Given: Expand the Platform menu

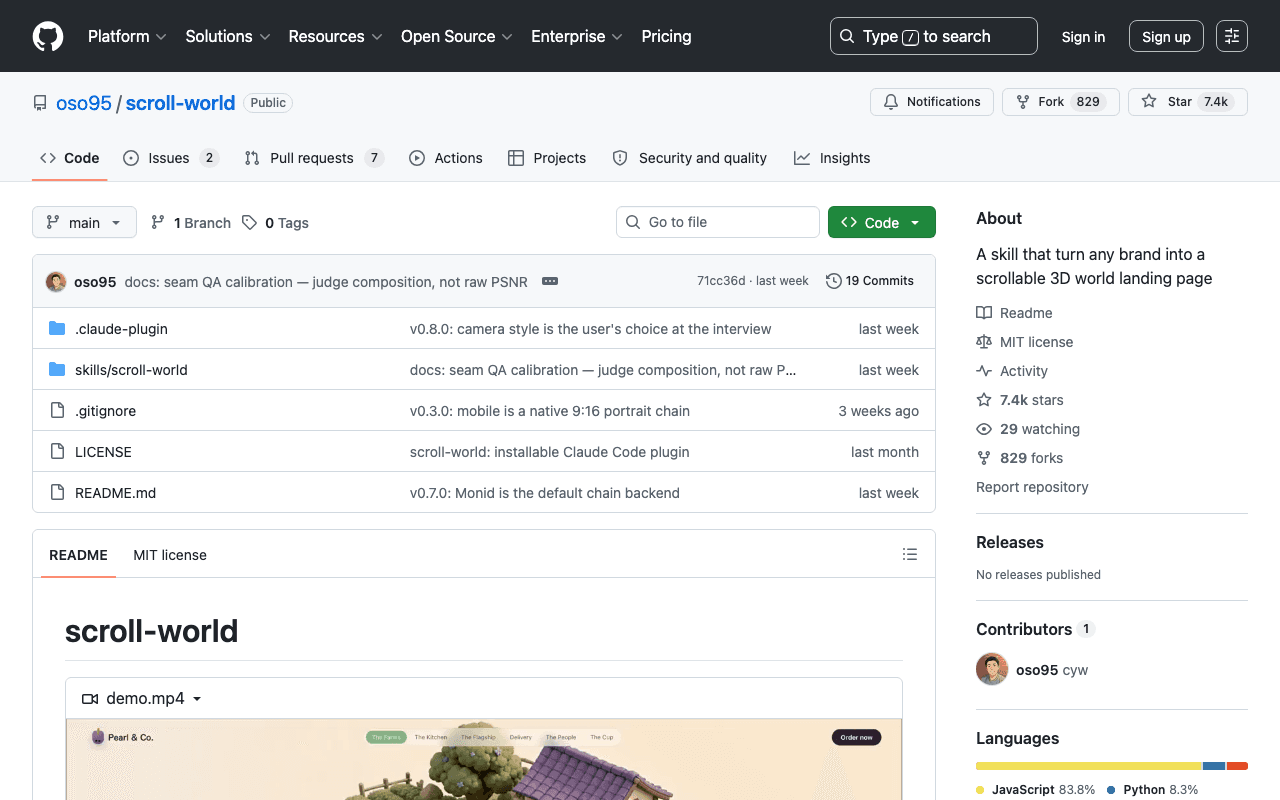Looking at the screenshot, I should point(127,36).
